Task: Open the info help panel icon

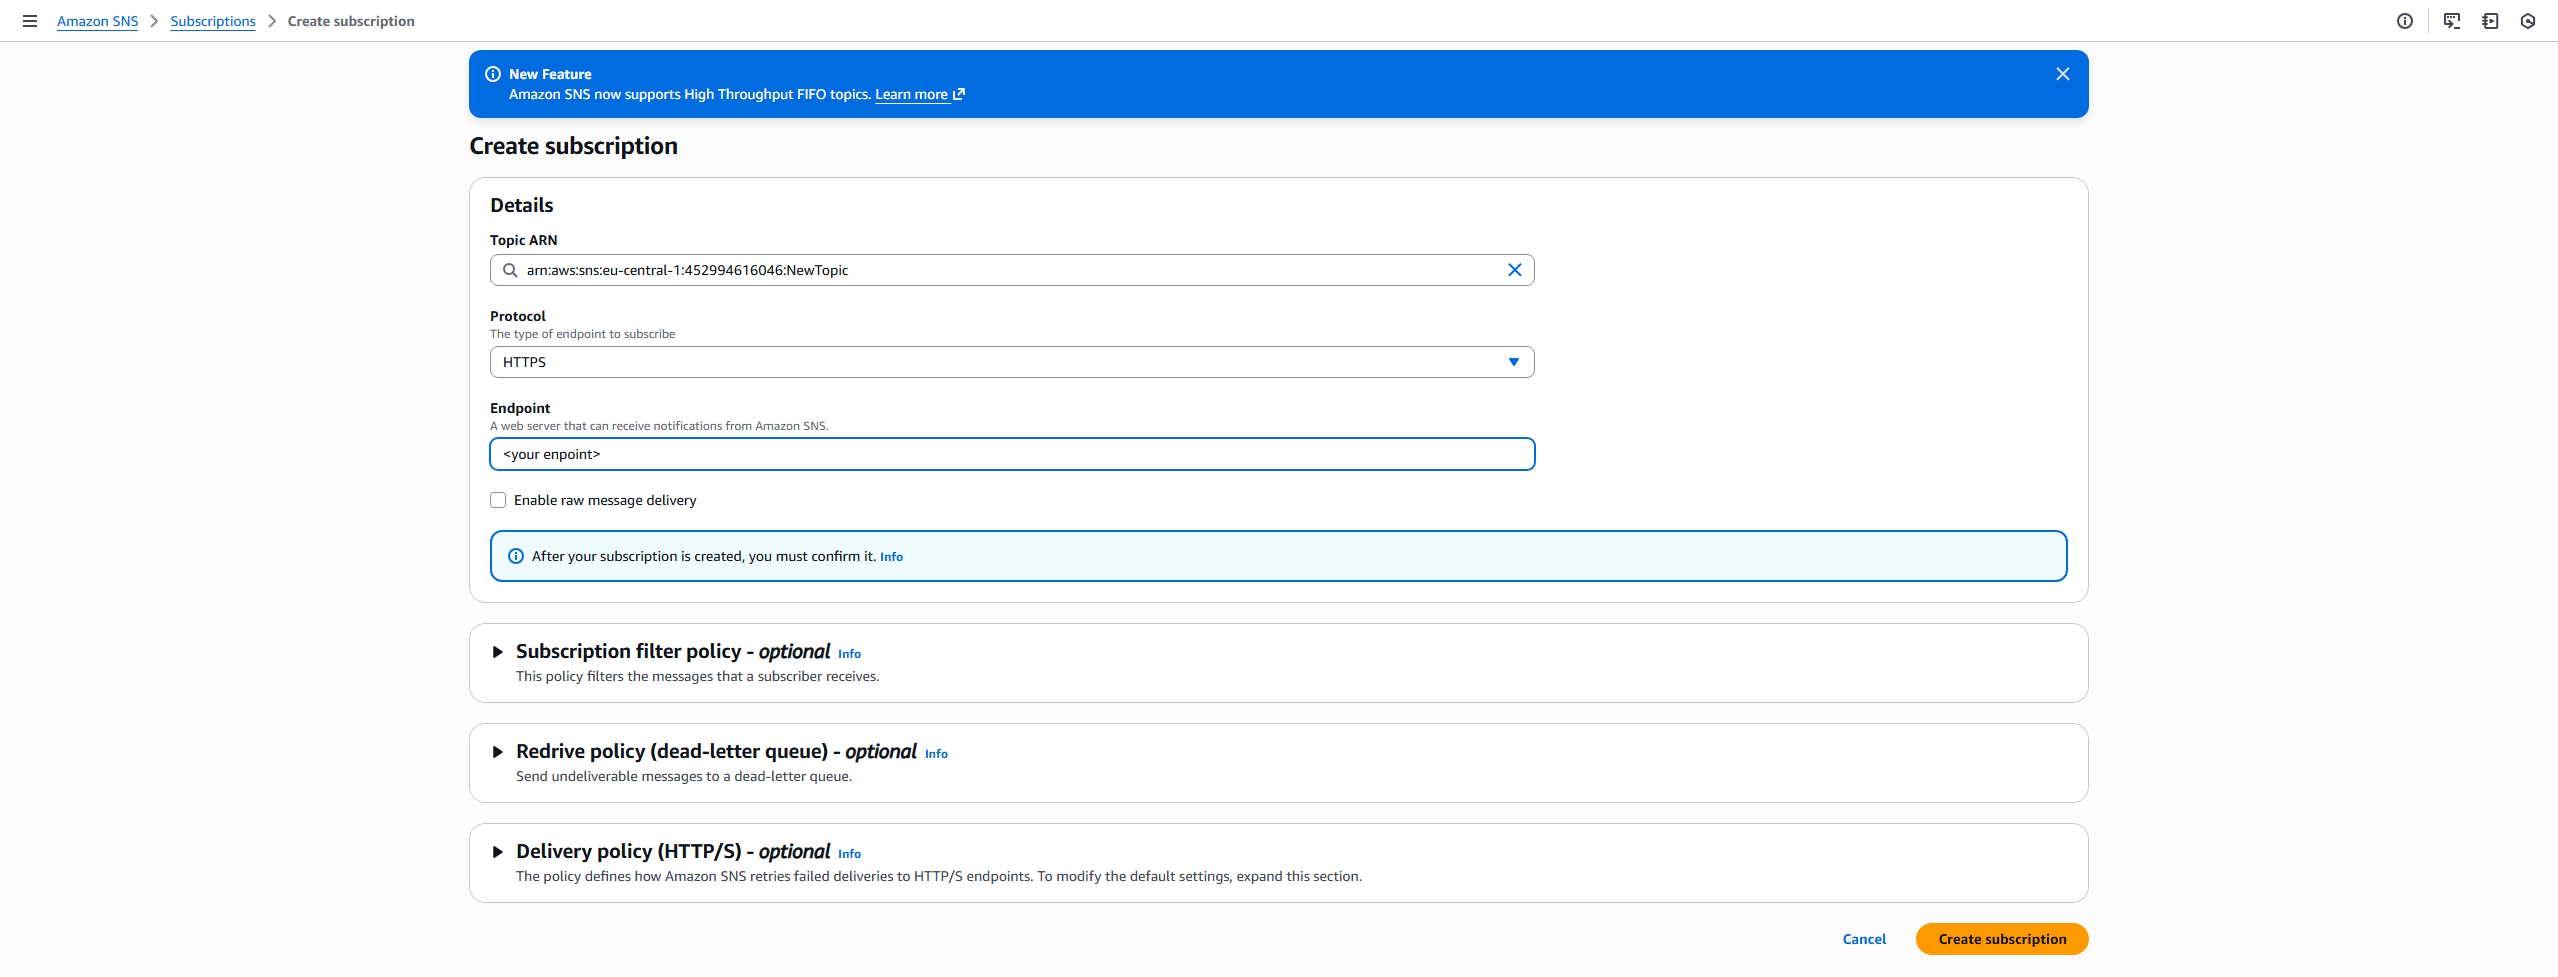Action: coord(2404,21)
